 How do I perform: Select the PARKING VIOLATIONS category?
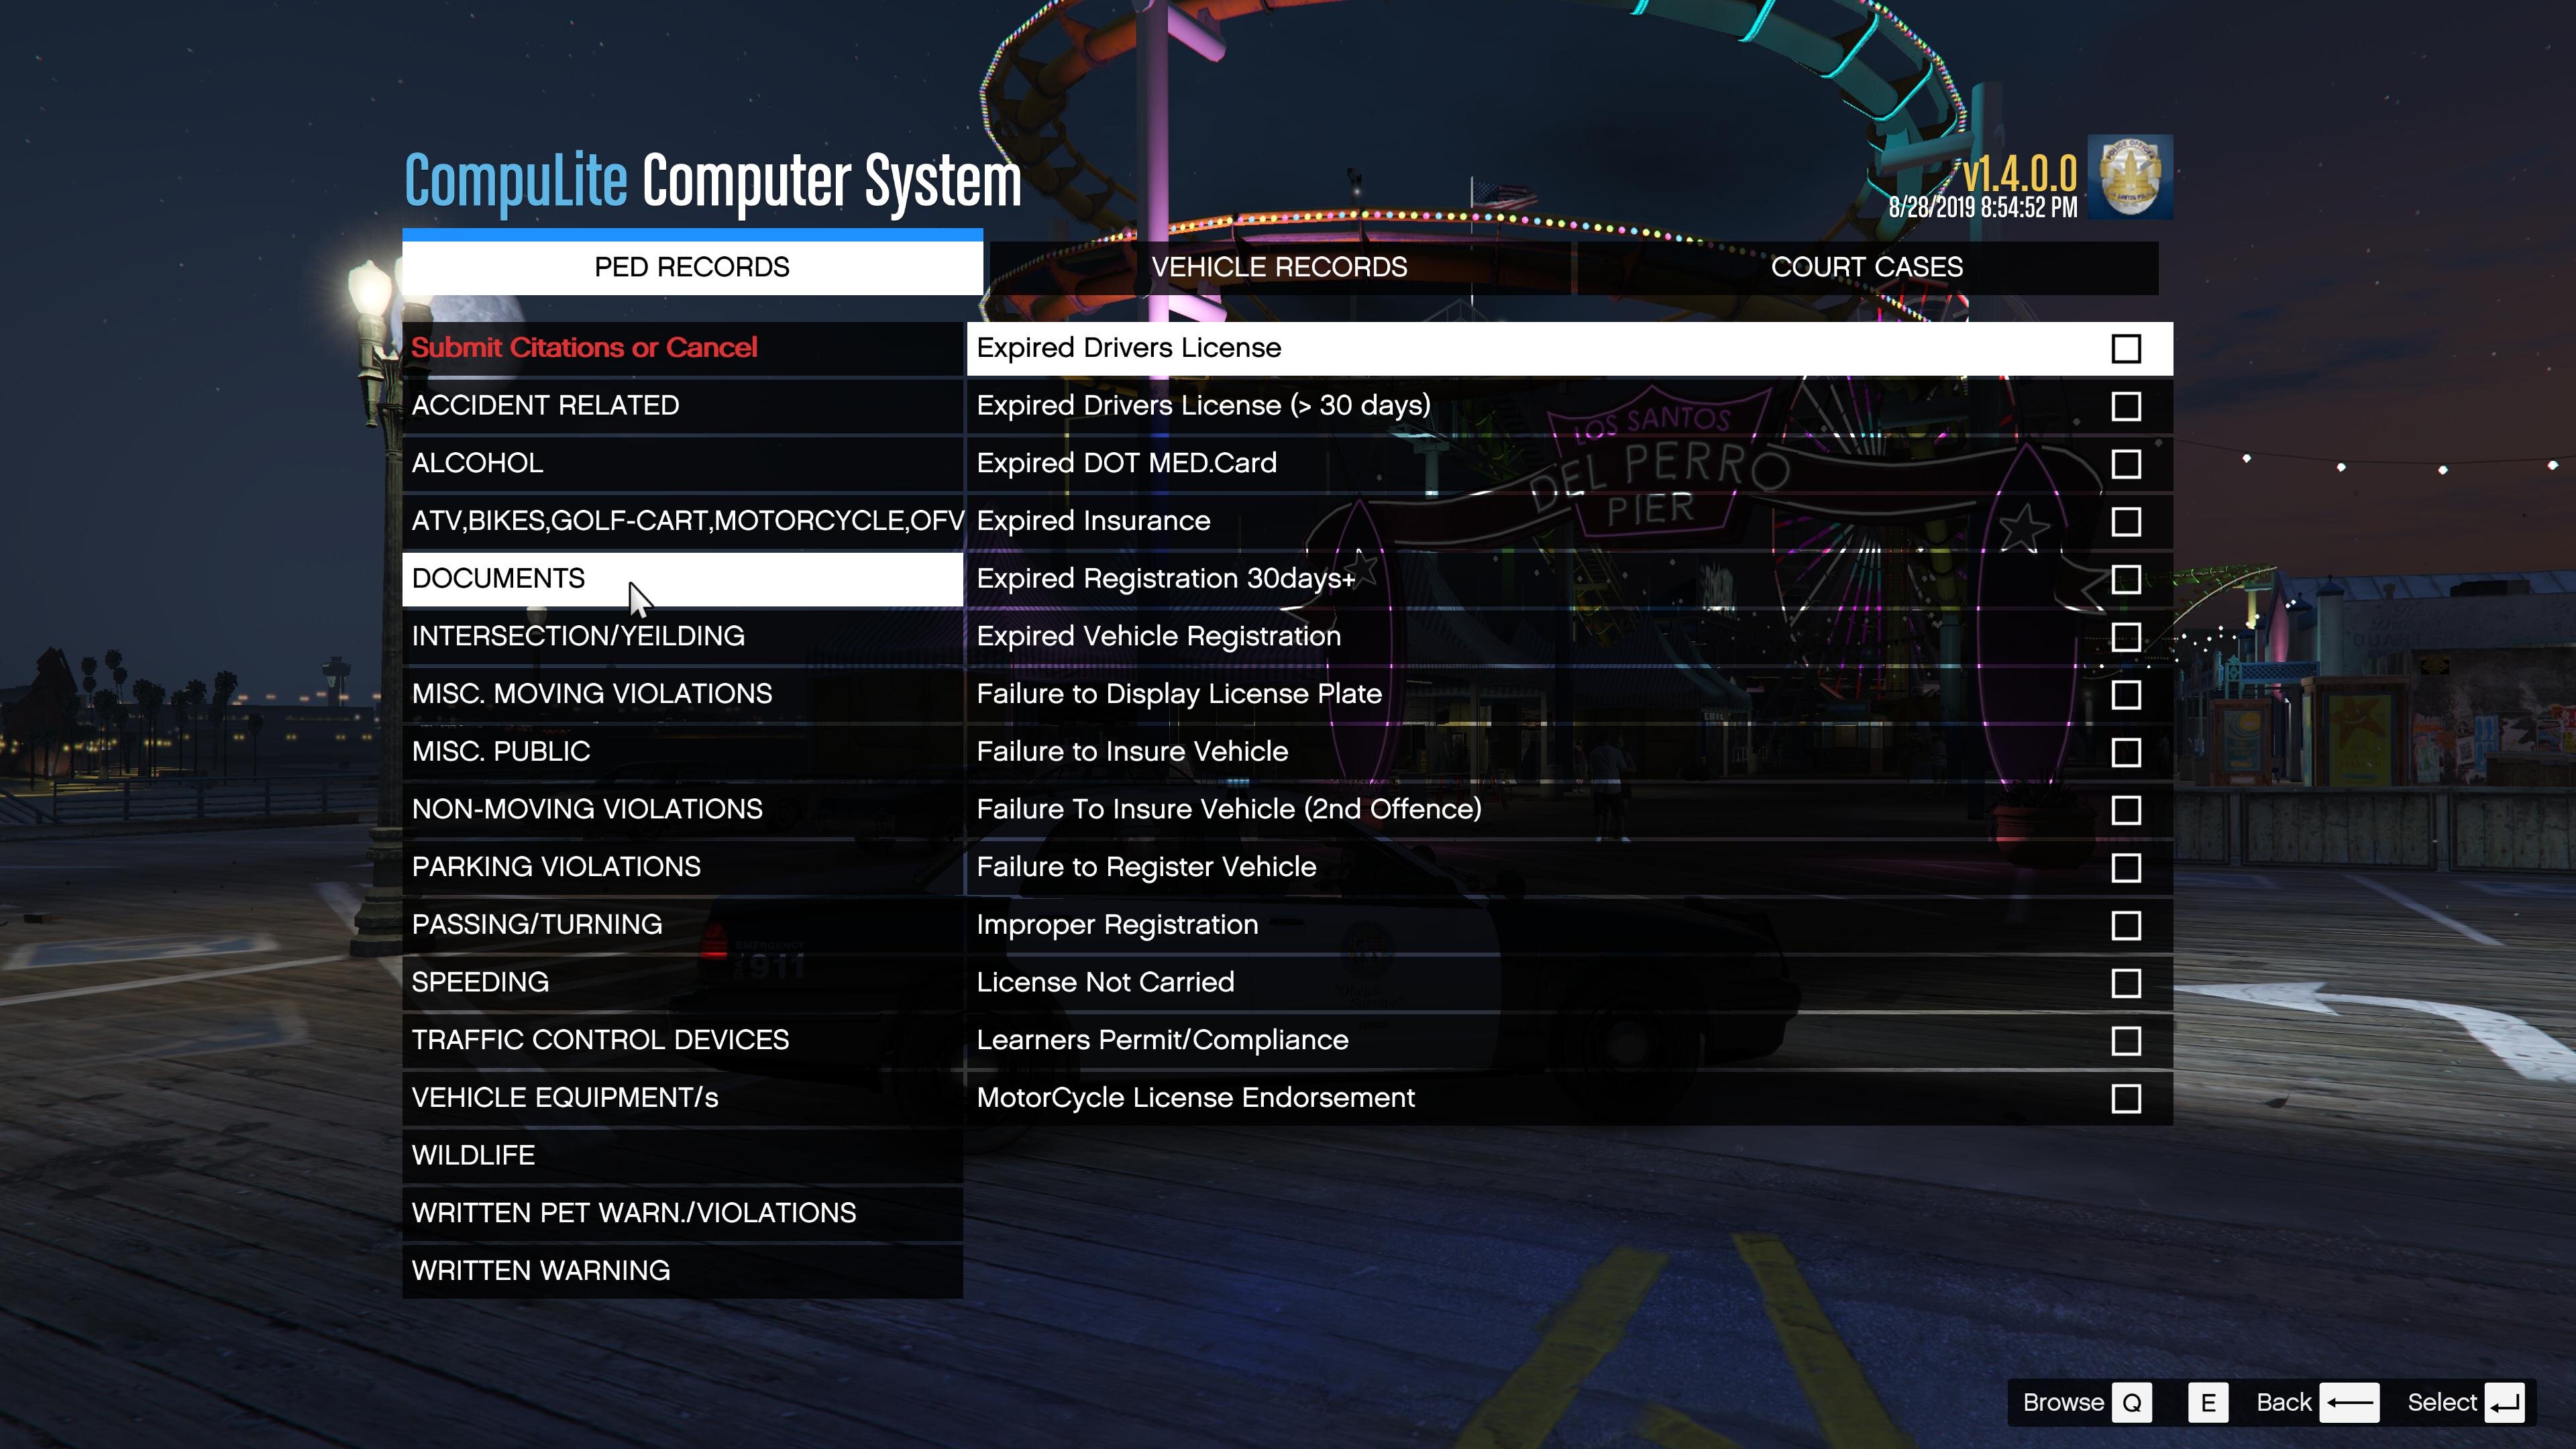tap(556, 867)
